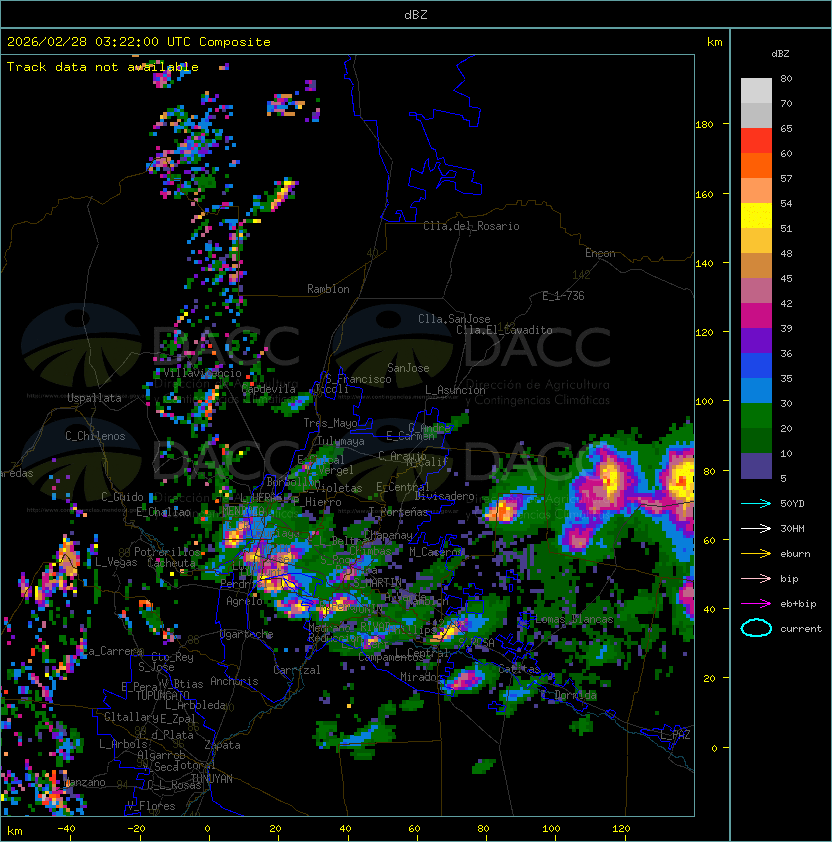The image size is (832, 842).
Task: Click the '30HM' legend label
Action: pyautogui.click(x=792, y=529)
